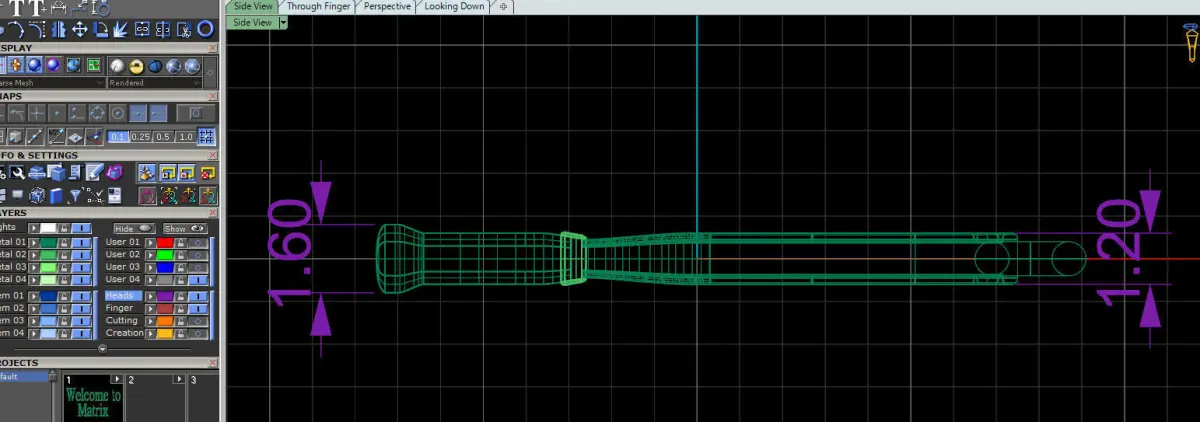
Task: Click the chain link Join icon
Action: pos(142,30)
